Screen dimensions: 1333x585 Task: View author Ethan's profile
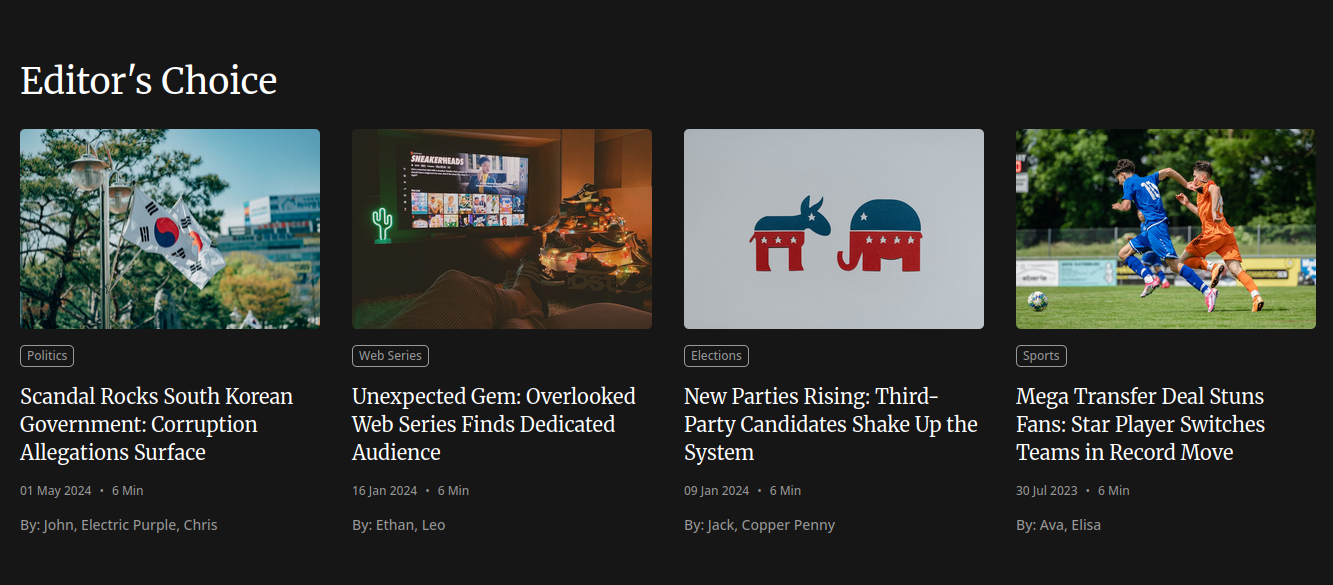394,525
